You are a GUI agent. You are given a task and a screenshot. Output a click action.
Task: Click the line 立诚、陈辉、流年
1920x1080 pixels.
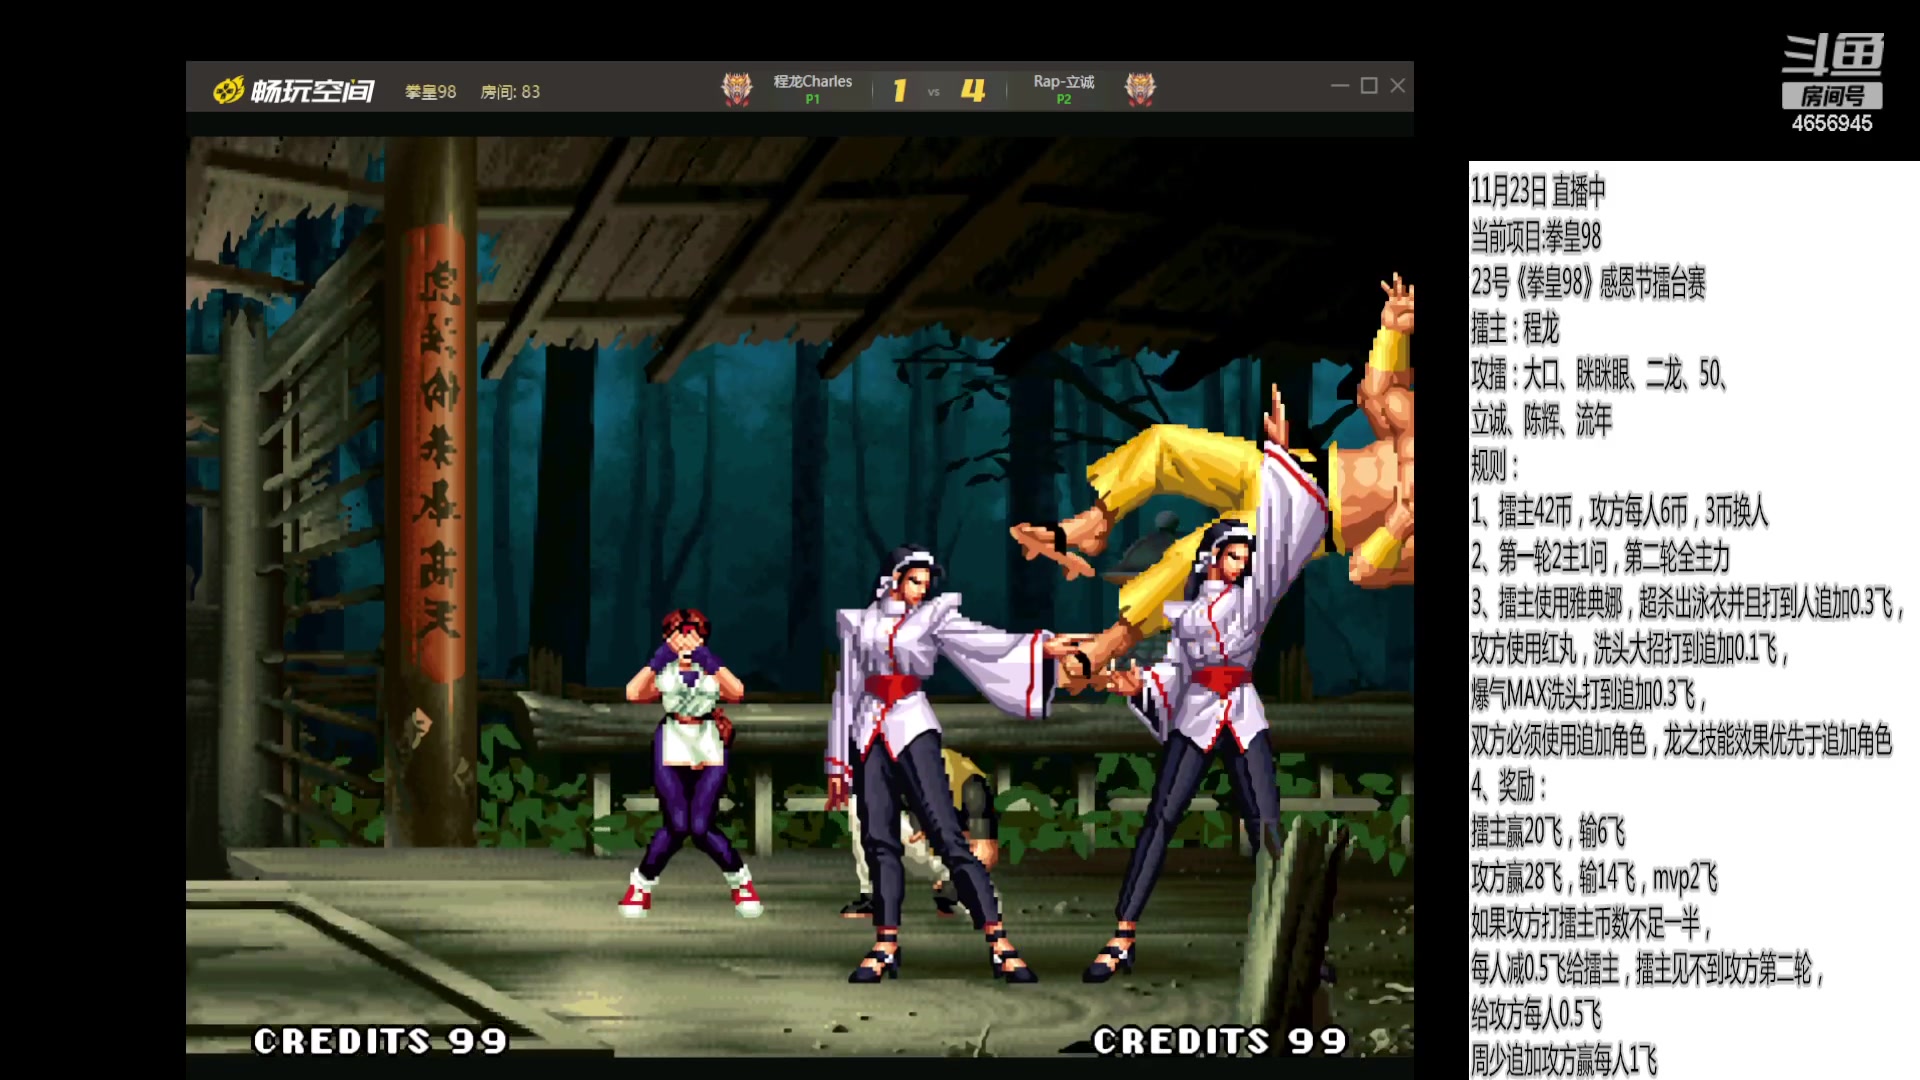pyautogui.click(x=1541, y=420)
